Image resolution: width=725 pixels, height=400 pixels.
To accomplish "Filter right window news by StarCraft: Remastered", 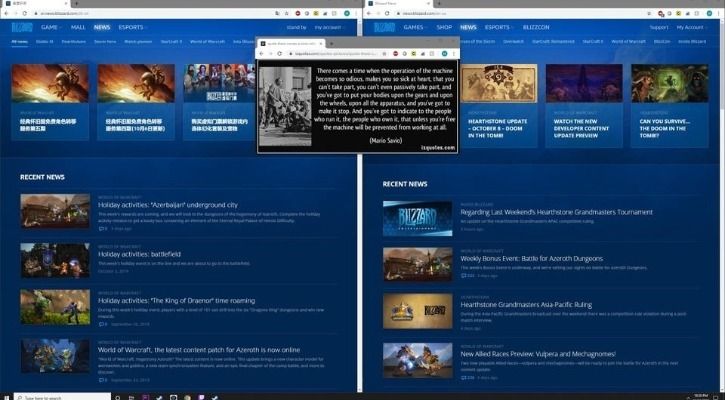I will [x=553, y=42].
